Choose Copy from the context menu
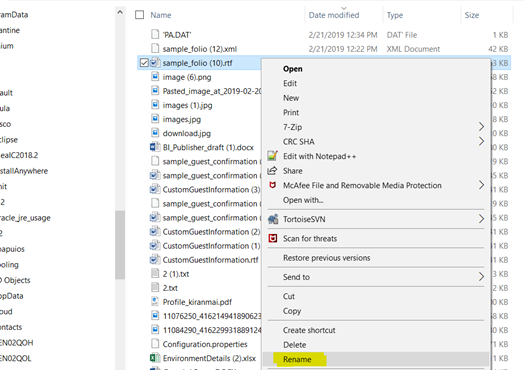This screenshot has height=370, width=525. (x=292, y=311)
